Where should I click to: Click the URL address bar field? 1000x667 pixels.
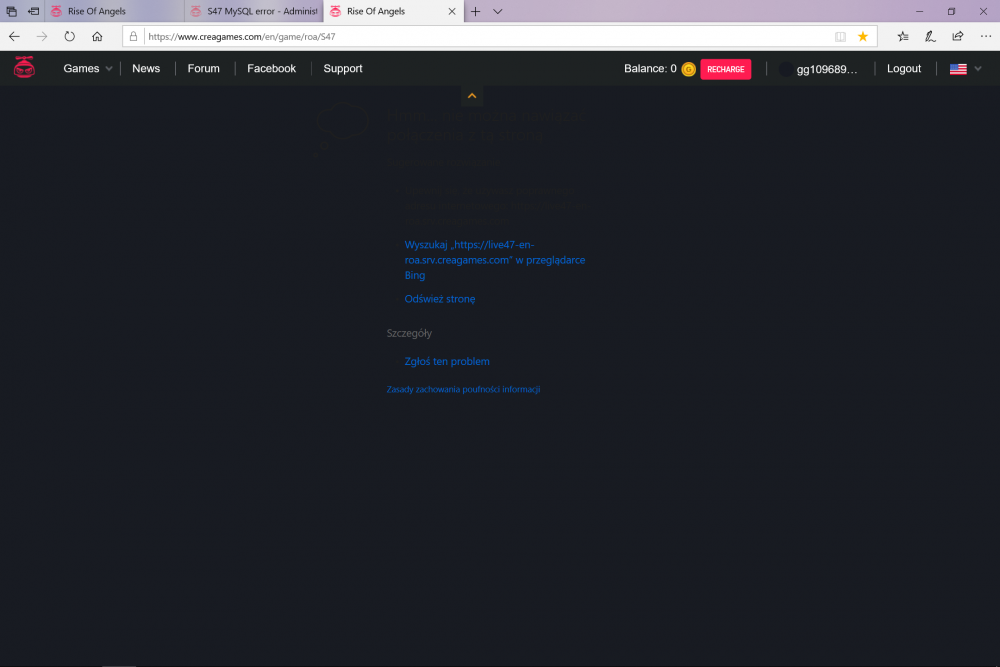(480, 36)
